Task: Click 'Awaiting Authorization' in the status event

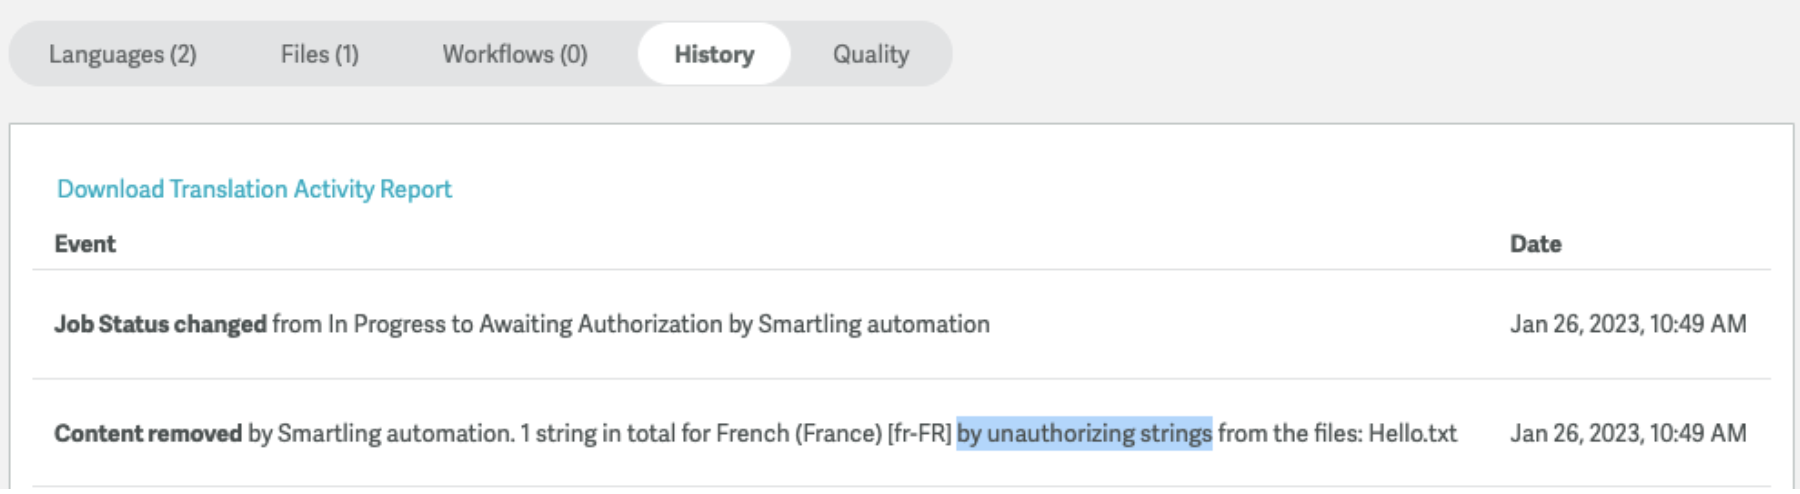Action: pyautogui.click(x=600, y=324)
